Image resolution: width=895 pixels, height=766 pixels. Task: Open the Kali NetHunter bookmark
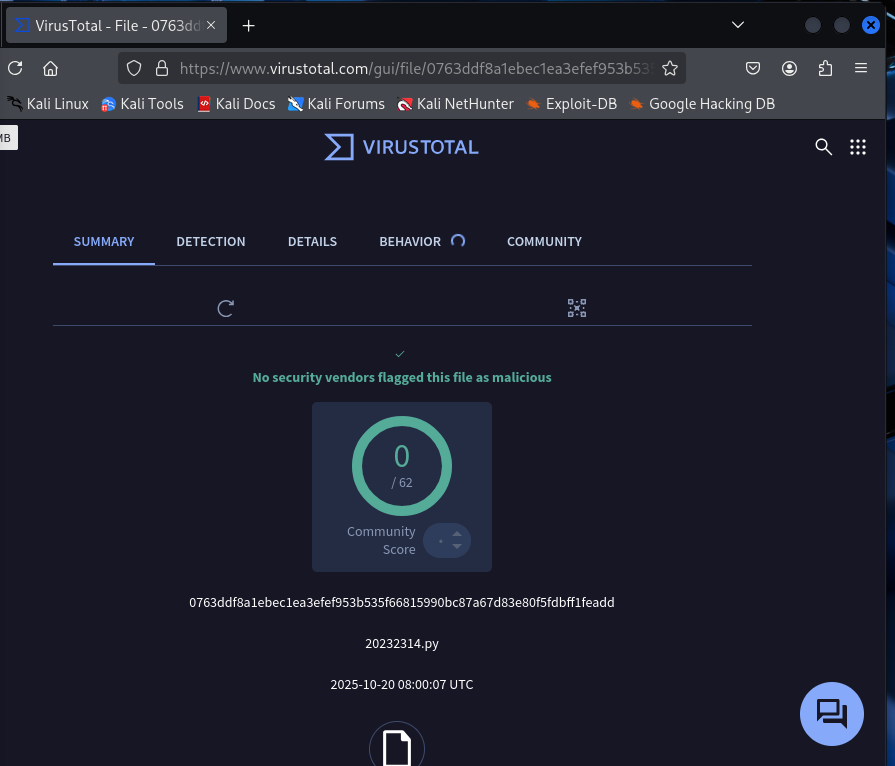click(455, 104)
